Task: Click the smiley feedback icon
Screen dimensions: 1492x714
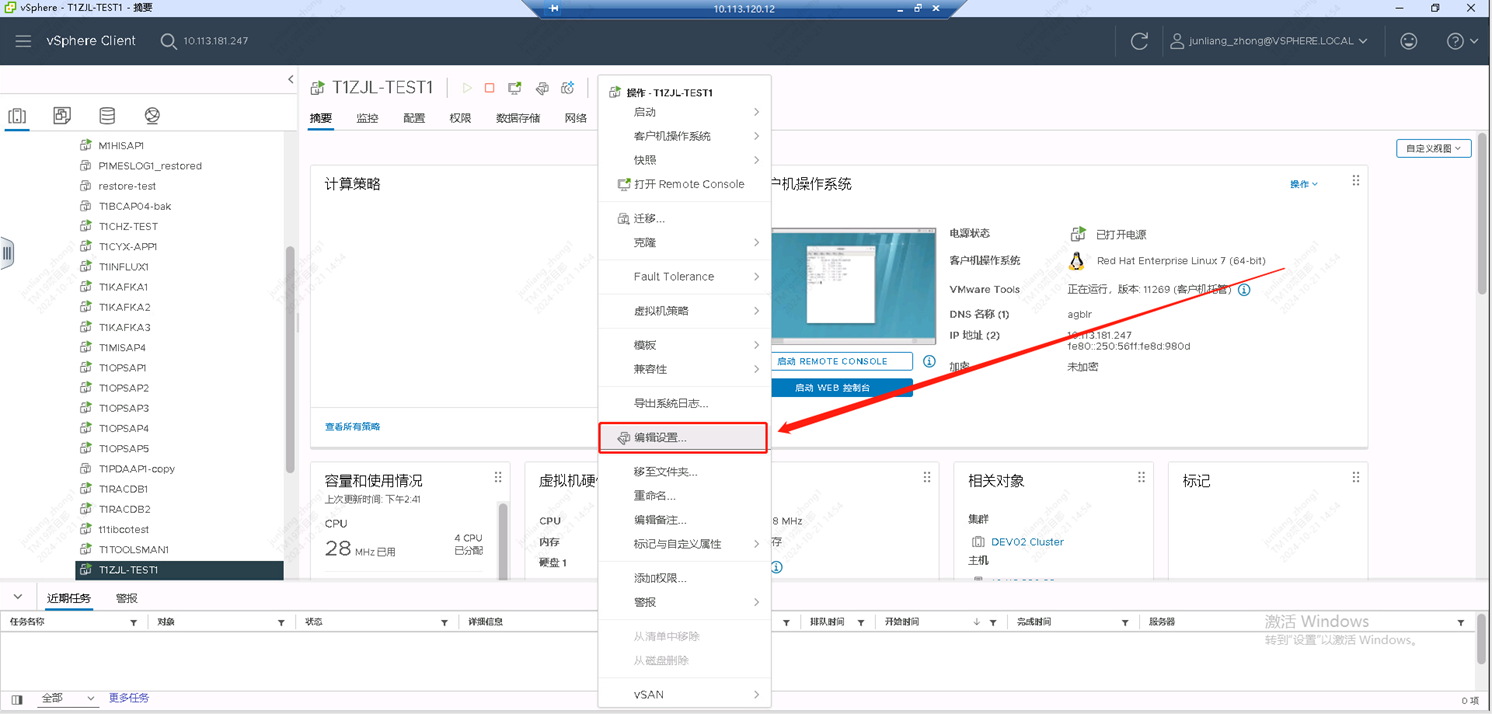Action: click(1408, 41)
